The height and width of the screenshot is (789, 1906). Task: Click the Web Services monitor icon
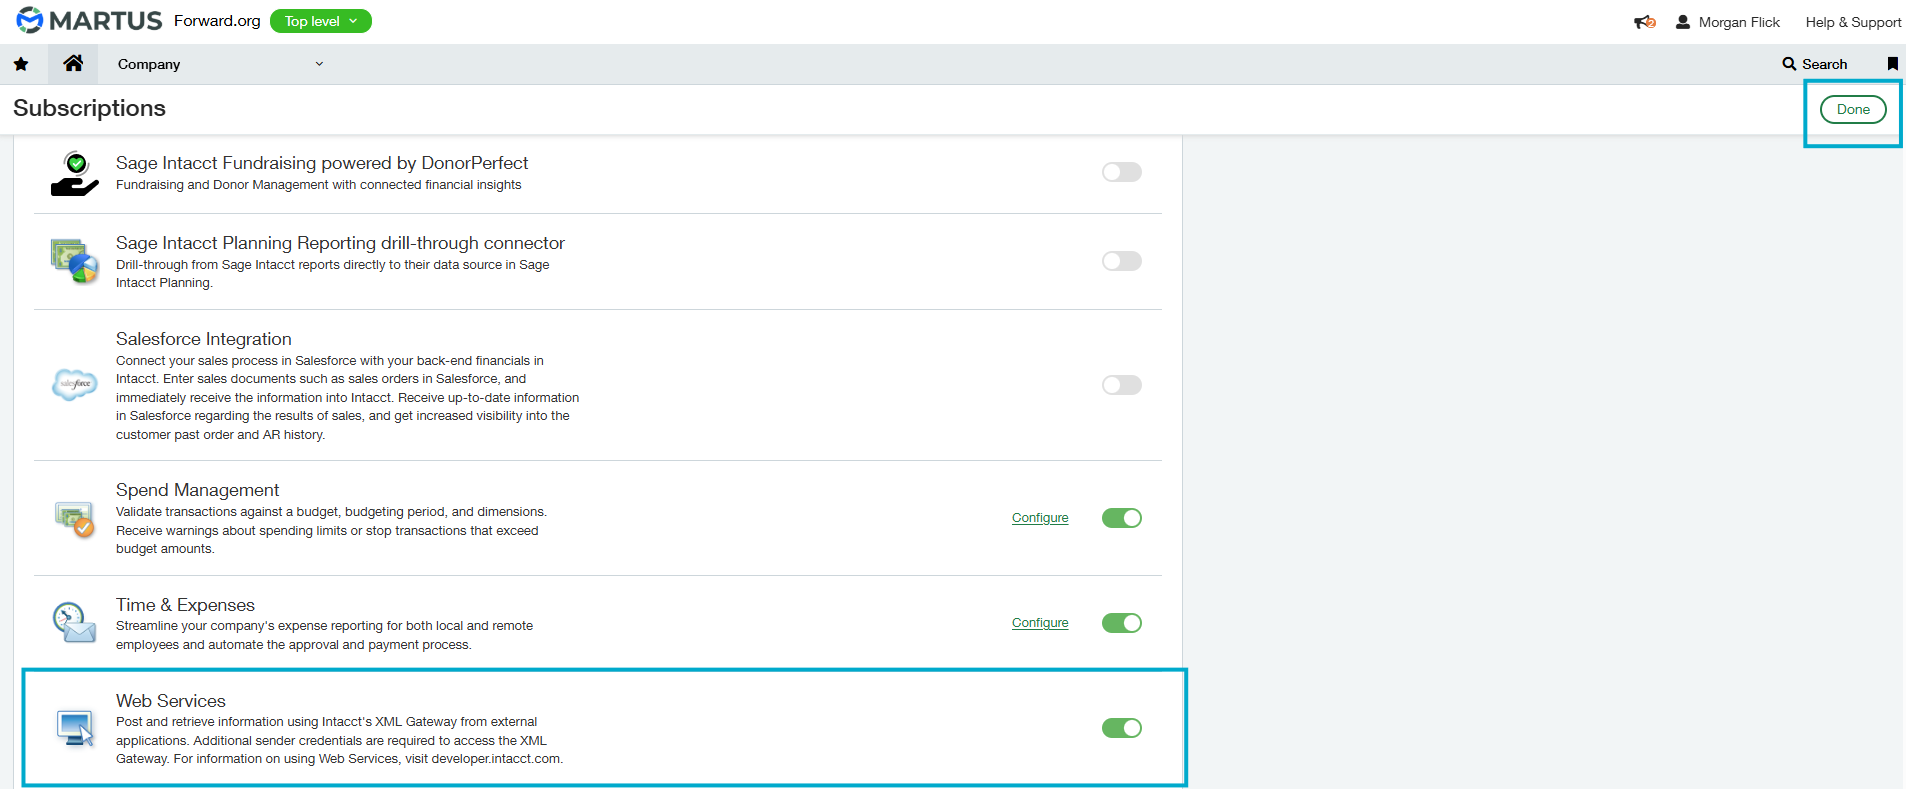(x=75, y=728)
